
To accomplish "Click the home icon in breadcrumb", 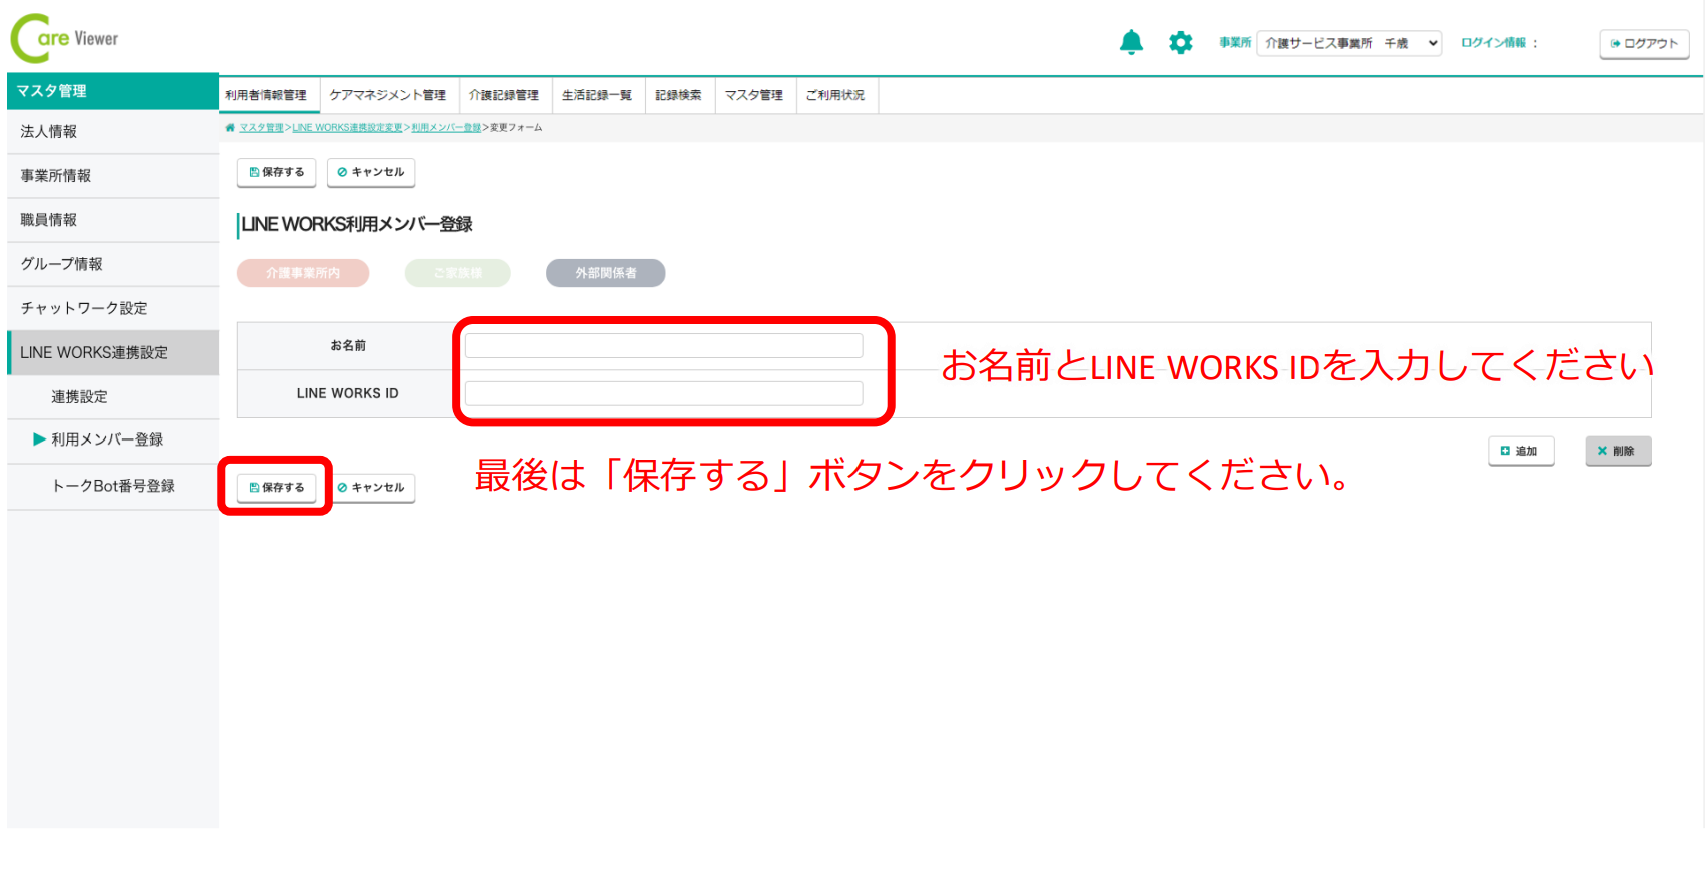I will (230, 128).
